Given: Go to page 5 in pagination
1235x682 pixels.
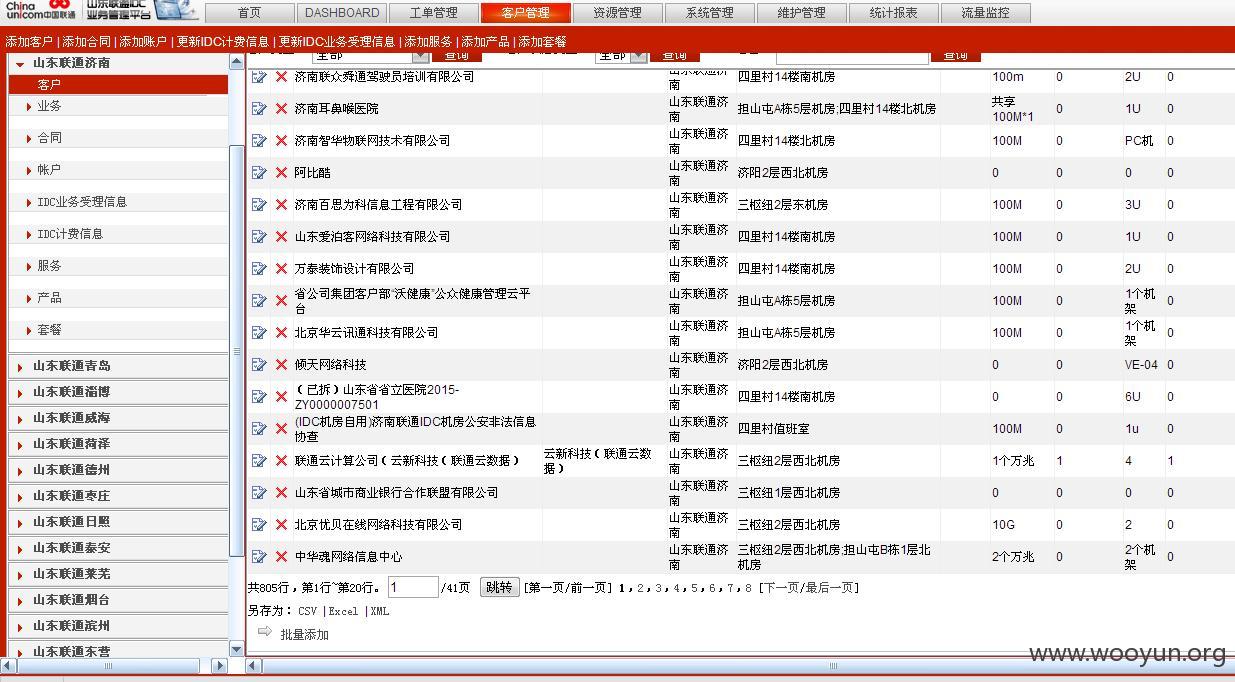Looking at the screenshot, I should coord(694,588).
